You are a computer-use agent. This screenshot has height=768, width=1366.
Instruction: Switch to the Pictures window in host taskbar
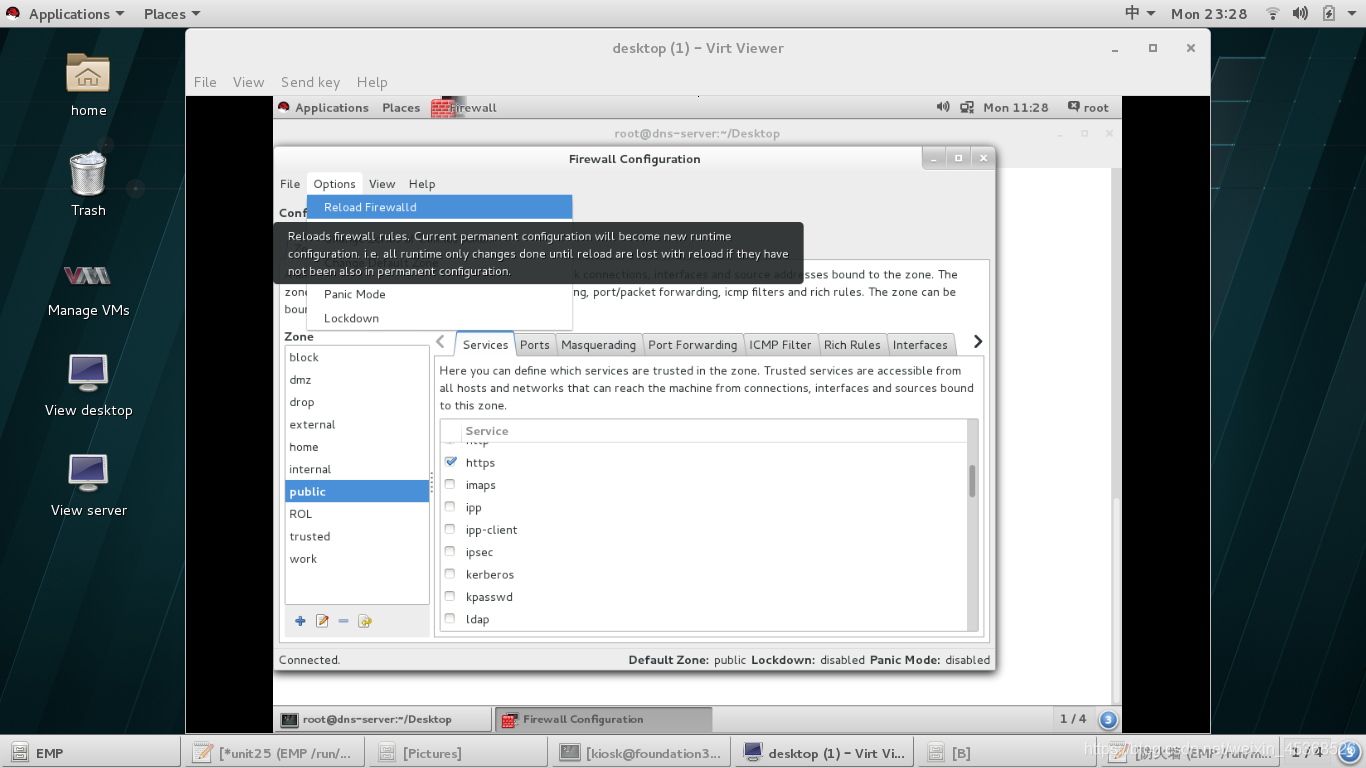[x=457, y=753]
